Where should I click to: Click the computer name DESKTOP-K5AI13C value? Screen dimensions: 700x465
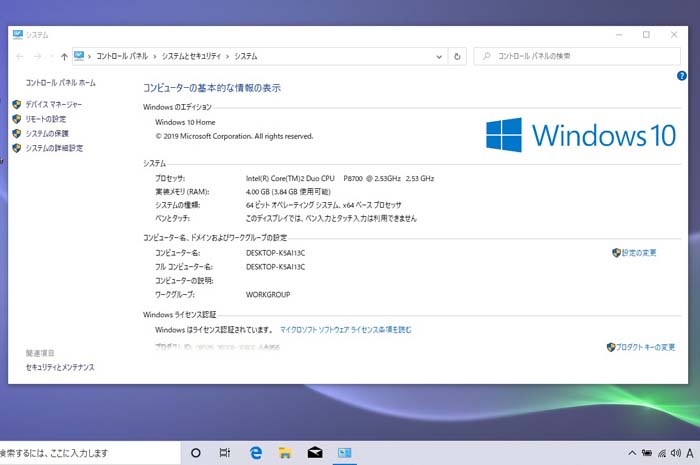[x=275, y=253]
